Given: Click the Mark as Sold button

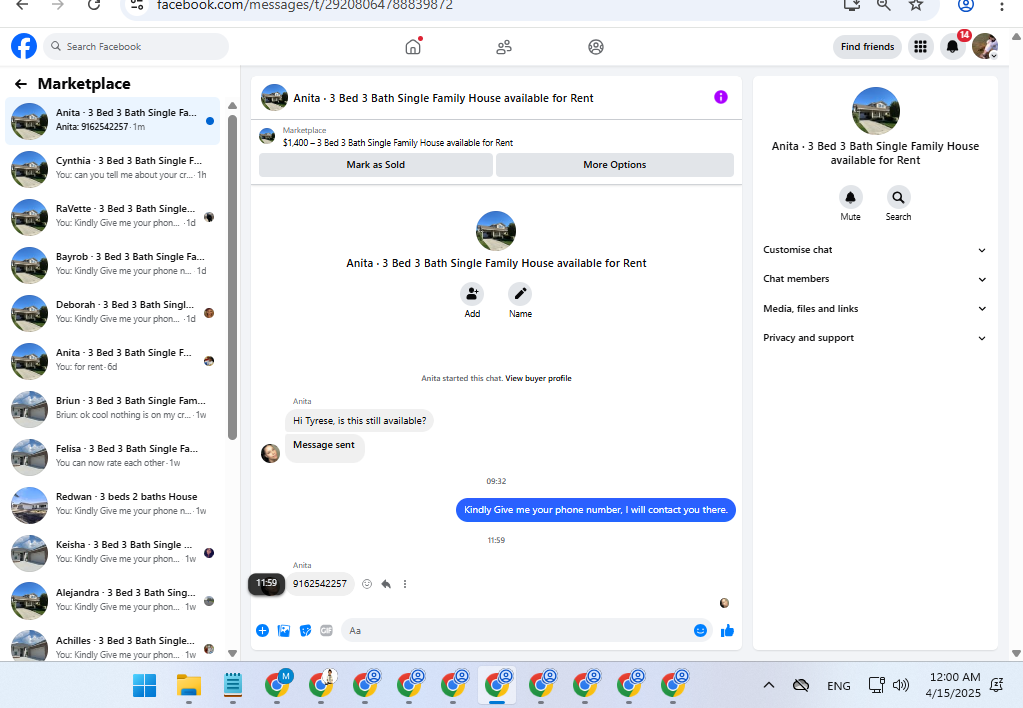Looking at the screenshot, I should coord(376,164).
